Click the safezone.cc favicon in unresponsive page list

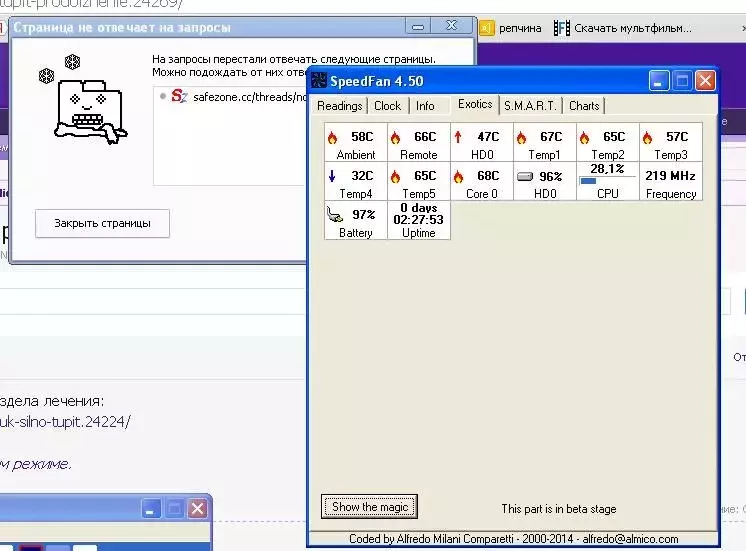(x=179, y=96)
